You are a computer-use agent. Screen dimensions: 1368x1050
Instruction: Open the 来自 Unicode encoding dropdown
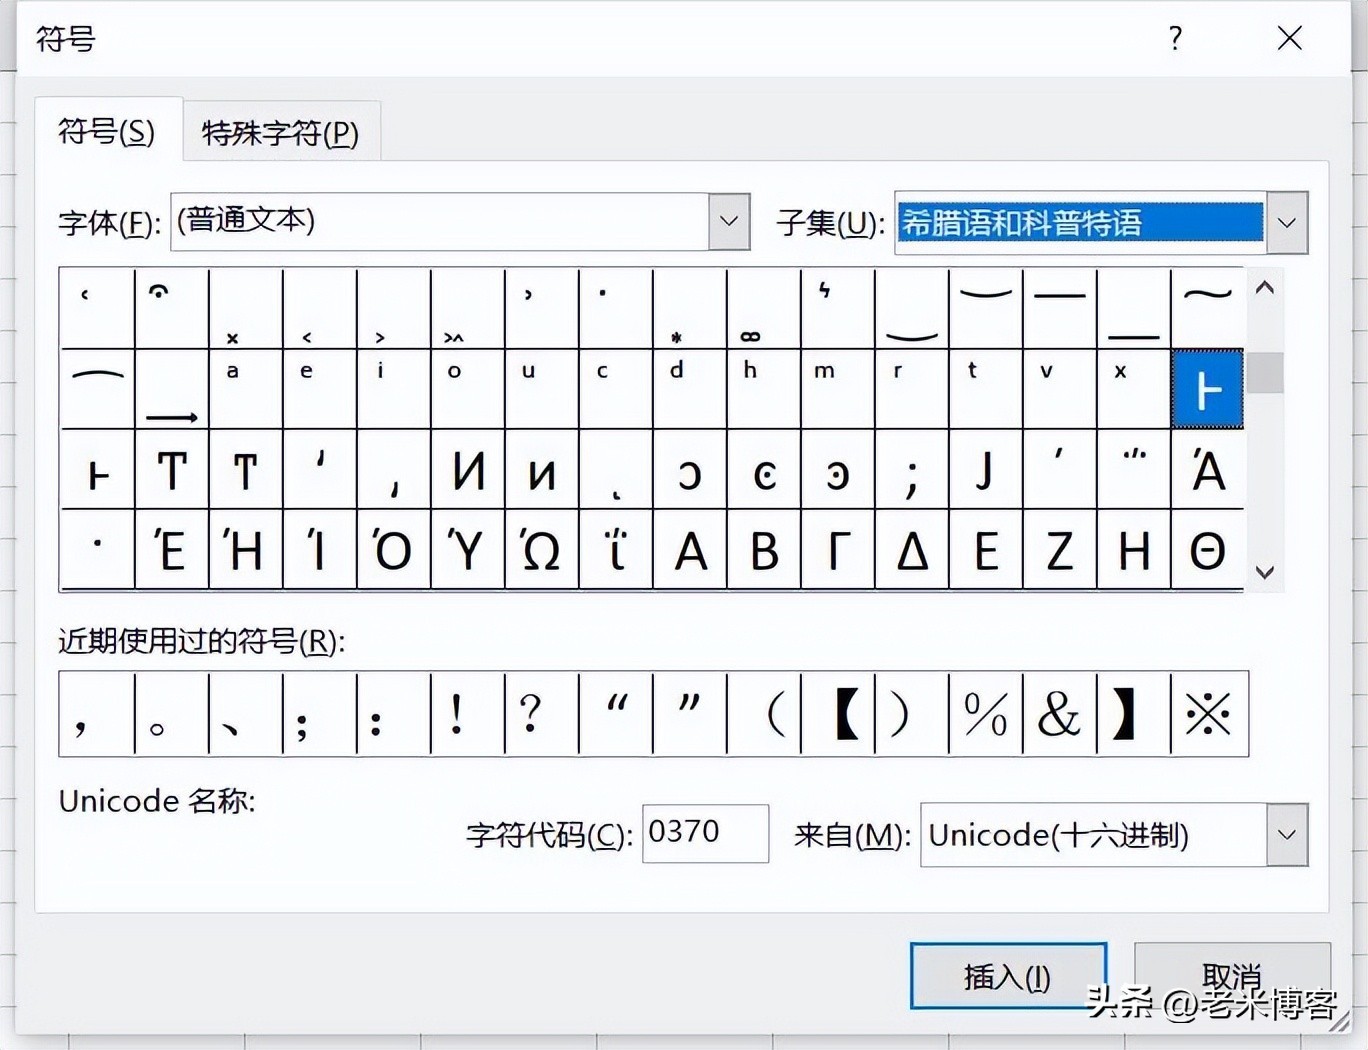coord(1287,835)
